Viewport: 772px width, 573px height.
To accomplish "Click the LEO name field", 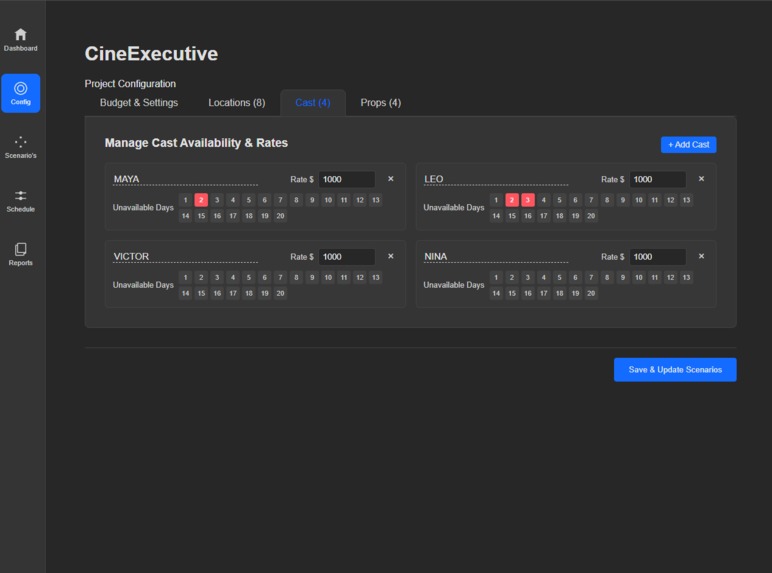I will (496, 179).
